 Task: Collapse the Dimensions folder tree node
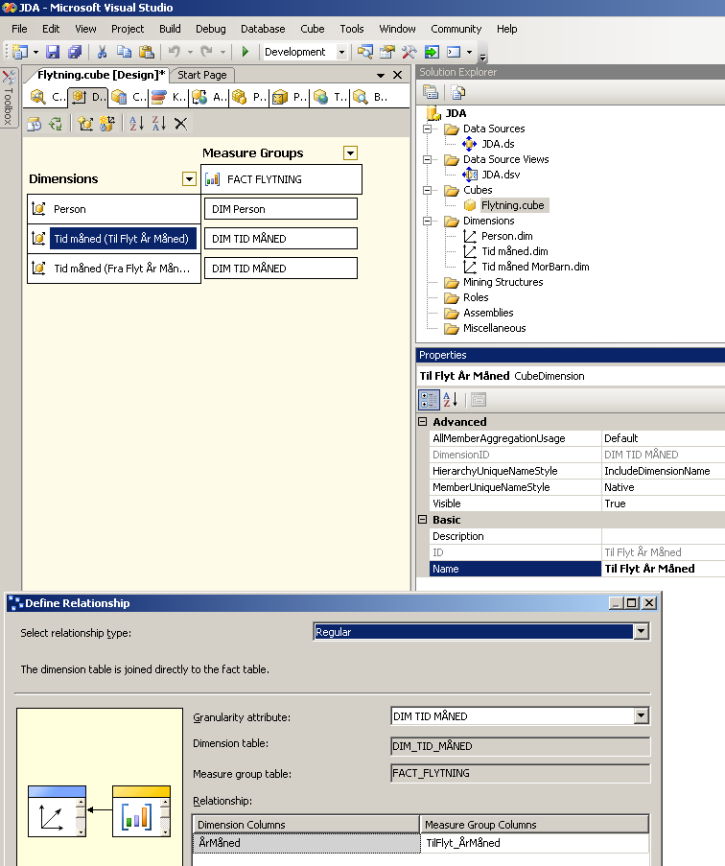(x=427, y=221)
